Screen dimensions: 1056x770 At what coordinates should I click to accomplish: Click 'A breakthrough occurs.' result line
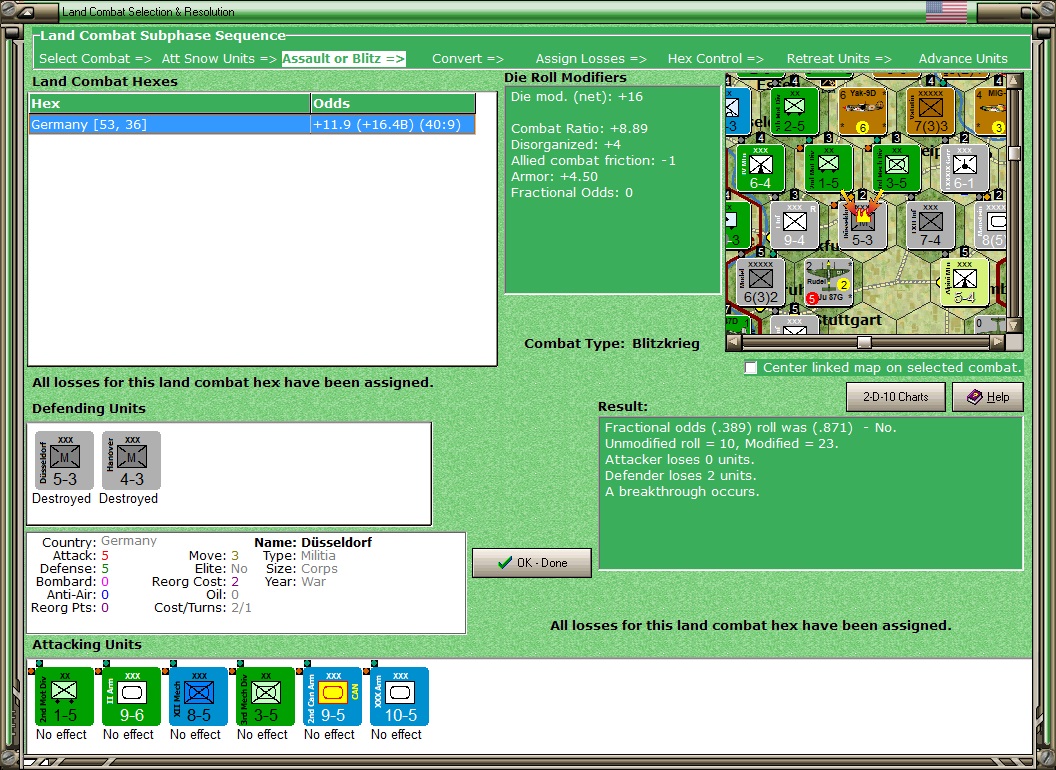[682, 492]
